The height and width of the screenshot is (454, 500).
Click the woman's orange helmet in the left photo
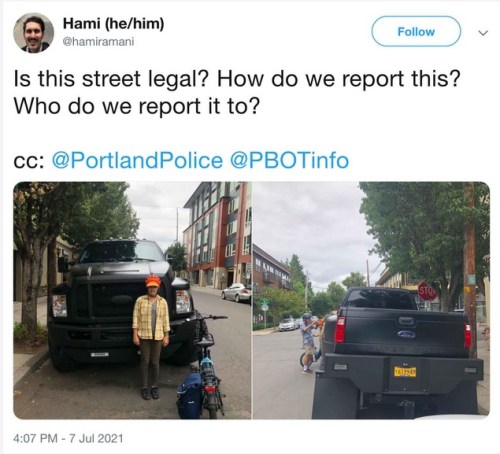153,281
